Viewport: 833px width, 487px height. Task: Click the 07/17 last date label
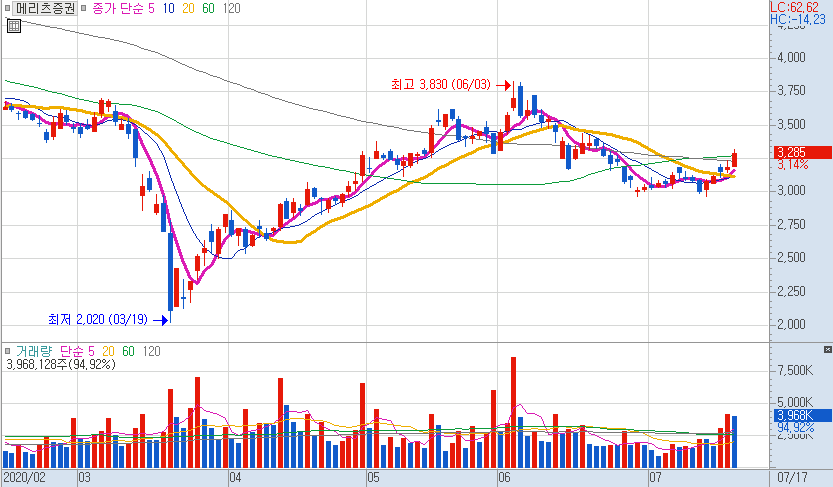[x=792, y=477]
